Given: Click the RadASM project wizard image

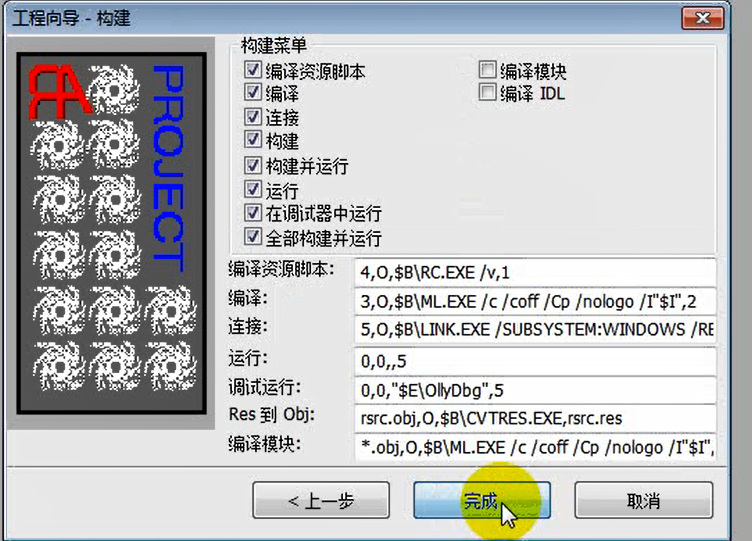Looking at the screenshot, I should pyautogui.click(x=112, y=233).
